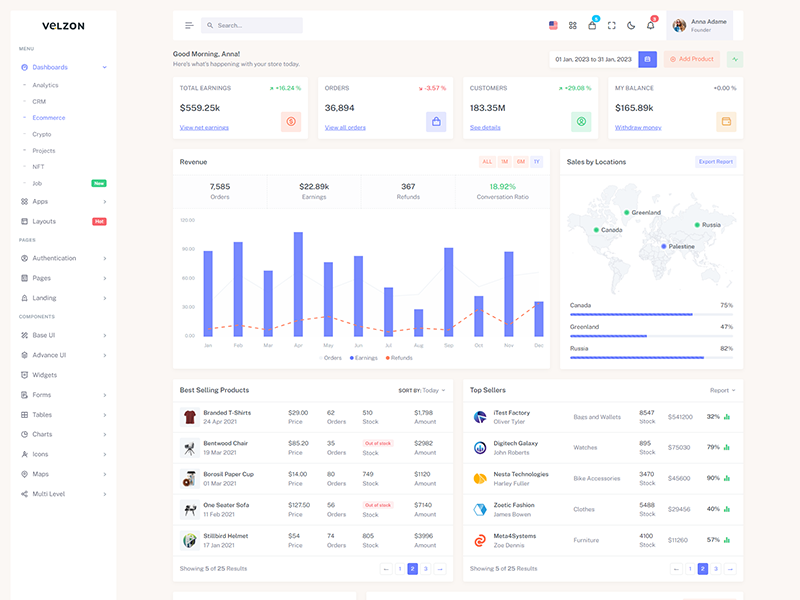Open the Sort By Today dropdown
800x600 pixels.
(422, 390)
